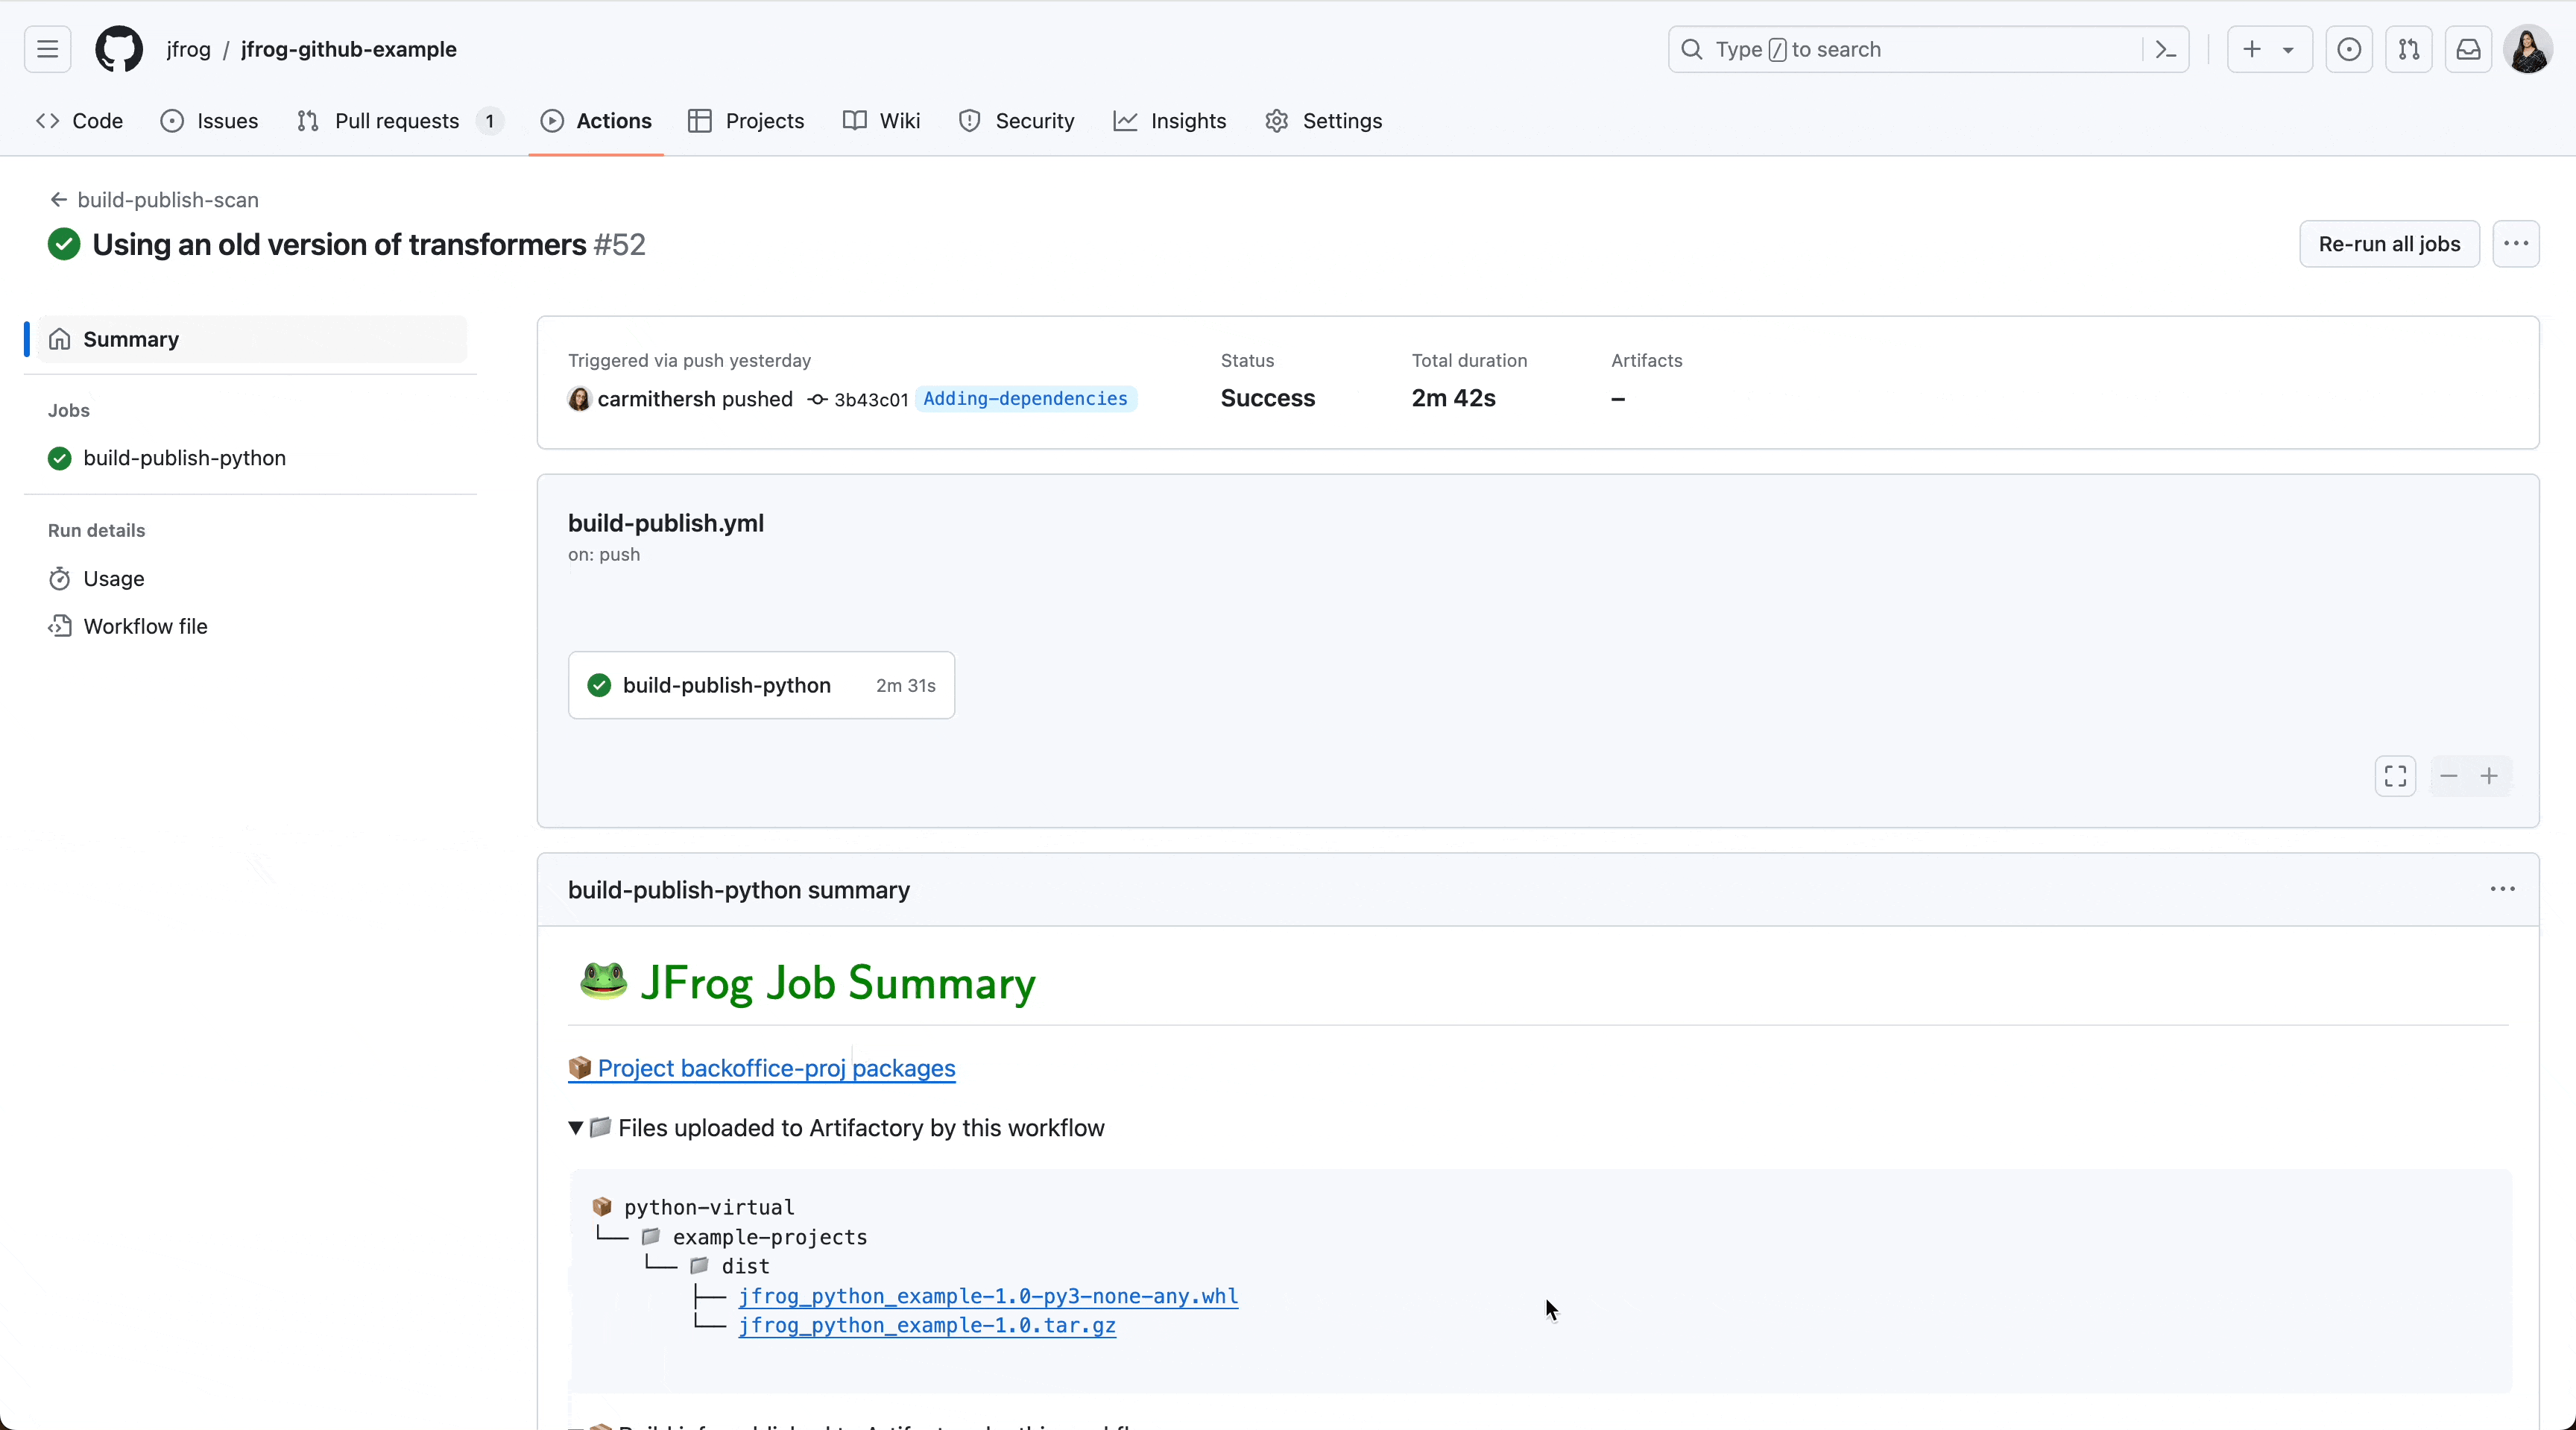Go back using the build-publish-scan arrow
Screen dimensions: 2576x1430
[x=59, y=199]
